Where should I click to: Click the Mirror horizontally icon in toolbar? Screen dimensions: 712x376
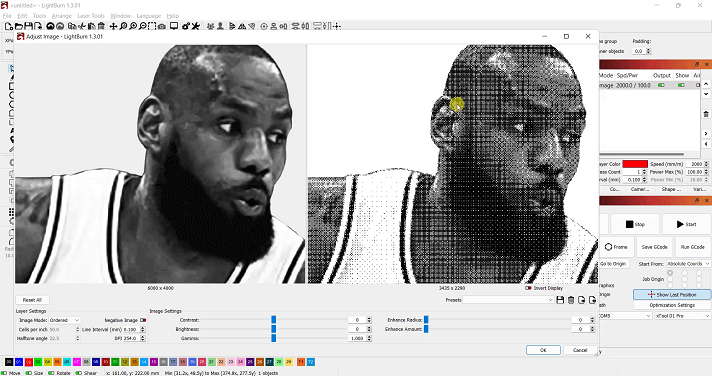(242, 26)
